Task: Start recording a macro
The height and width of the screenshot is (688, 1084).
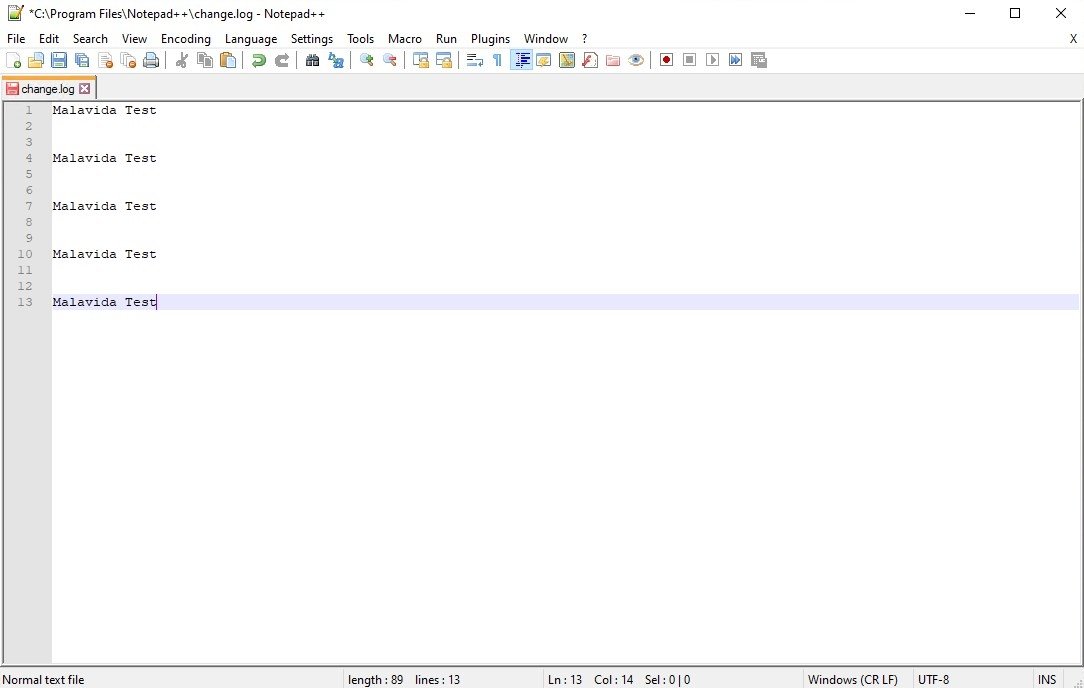Action: (x=666, y=60)
